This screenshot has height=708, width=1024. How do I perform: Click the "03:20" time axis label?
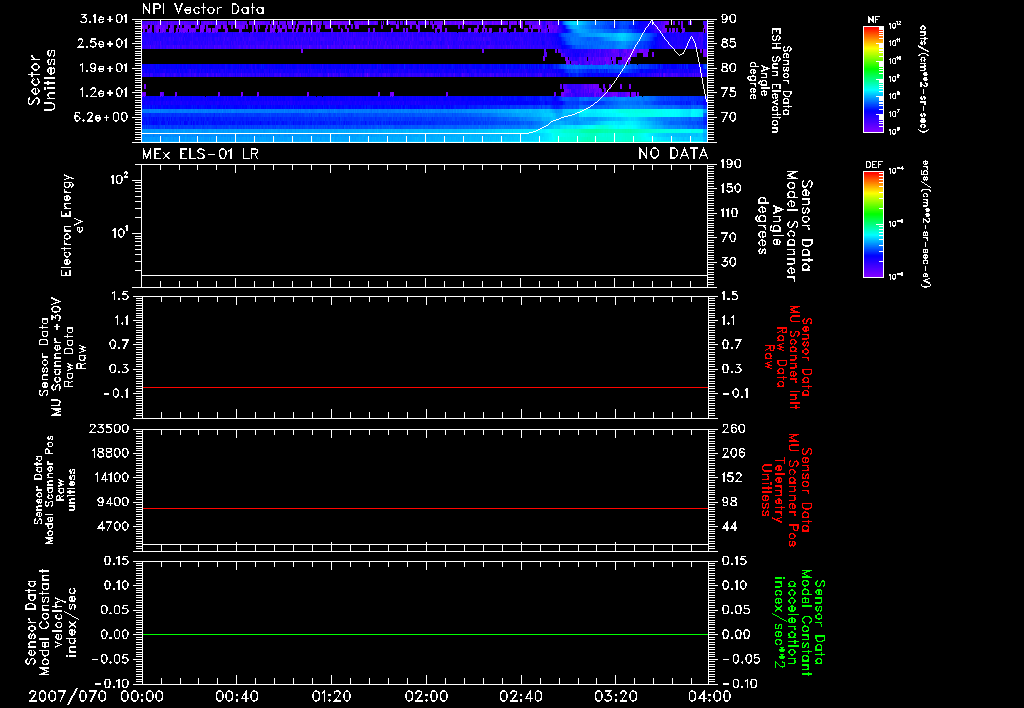[615, 696]
